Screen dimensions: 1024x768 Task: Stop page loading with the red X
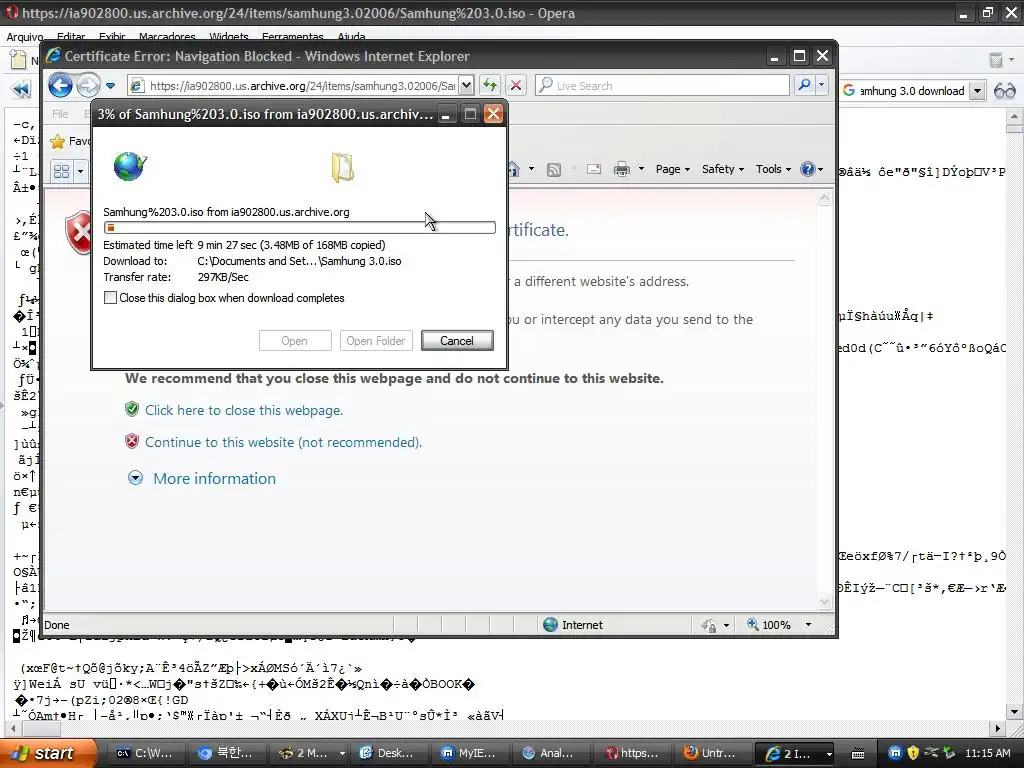(x=516, y=85)
